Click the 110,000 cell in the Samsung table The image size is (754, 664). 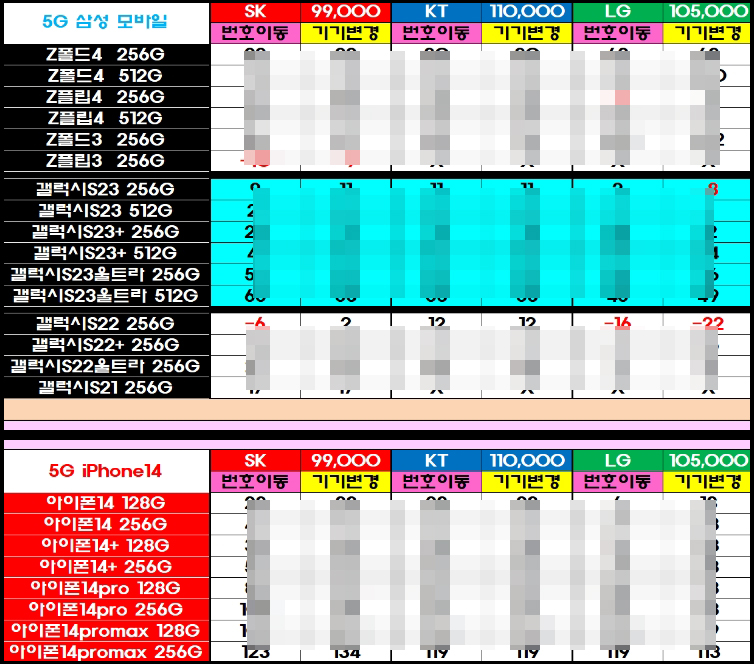click(527, 12)
